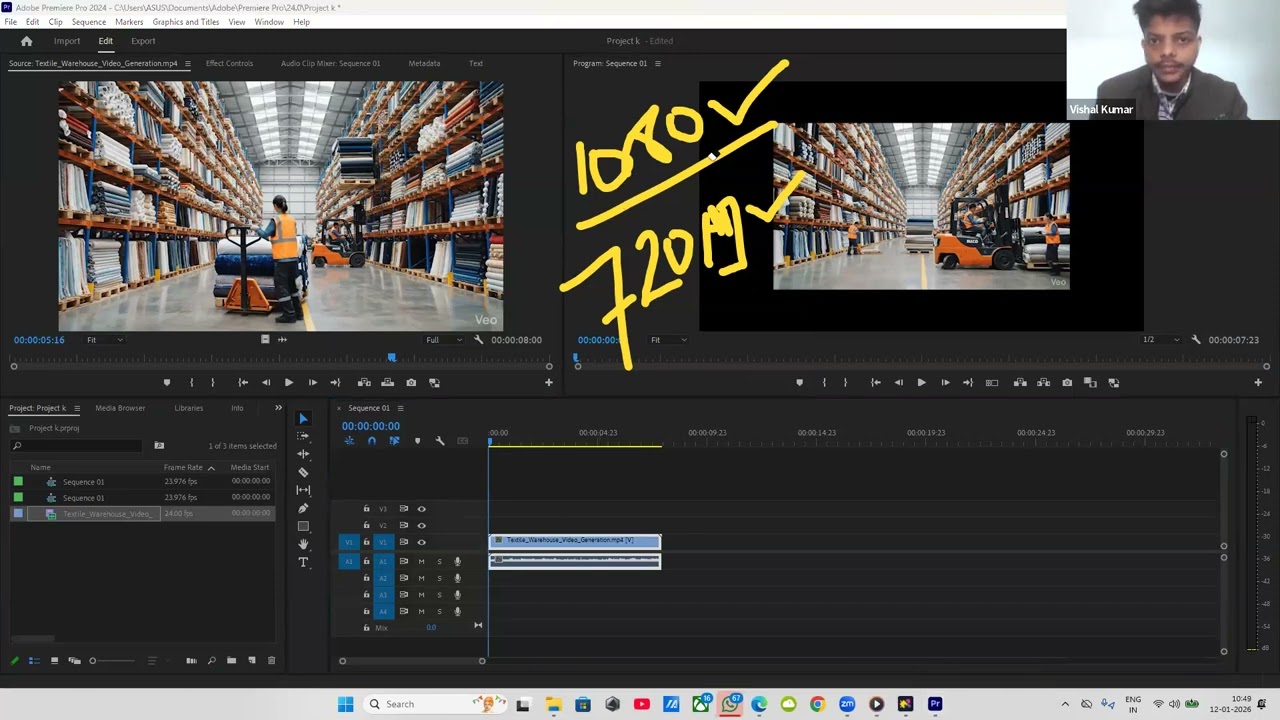This screenshot has height=720, width=1280.
Task: Open Program monitor settings wrench
Action: pyautogui.click(x=1196, y=340)
